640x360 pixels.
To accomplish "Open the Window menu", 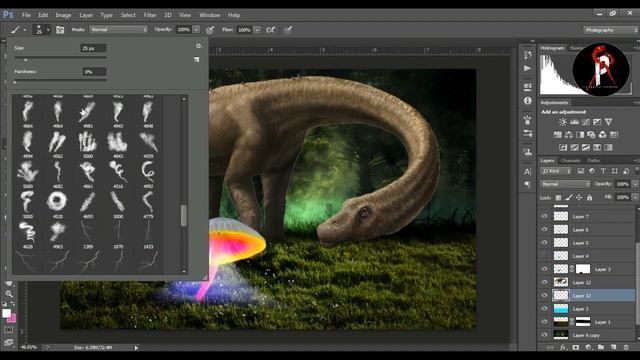I will tap(209, 15).
